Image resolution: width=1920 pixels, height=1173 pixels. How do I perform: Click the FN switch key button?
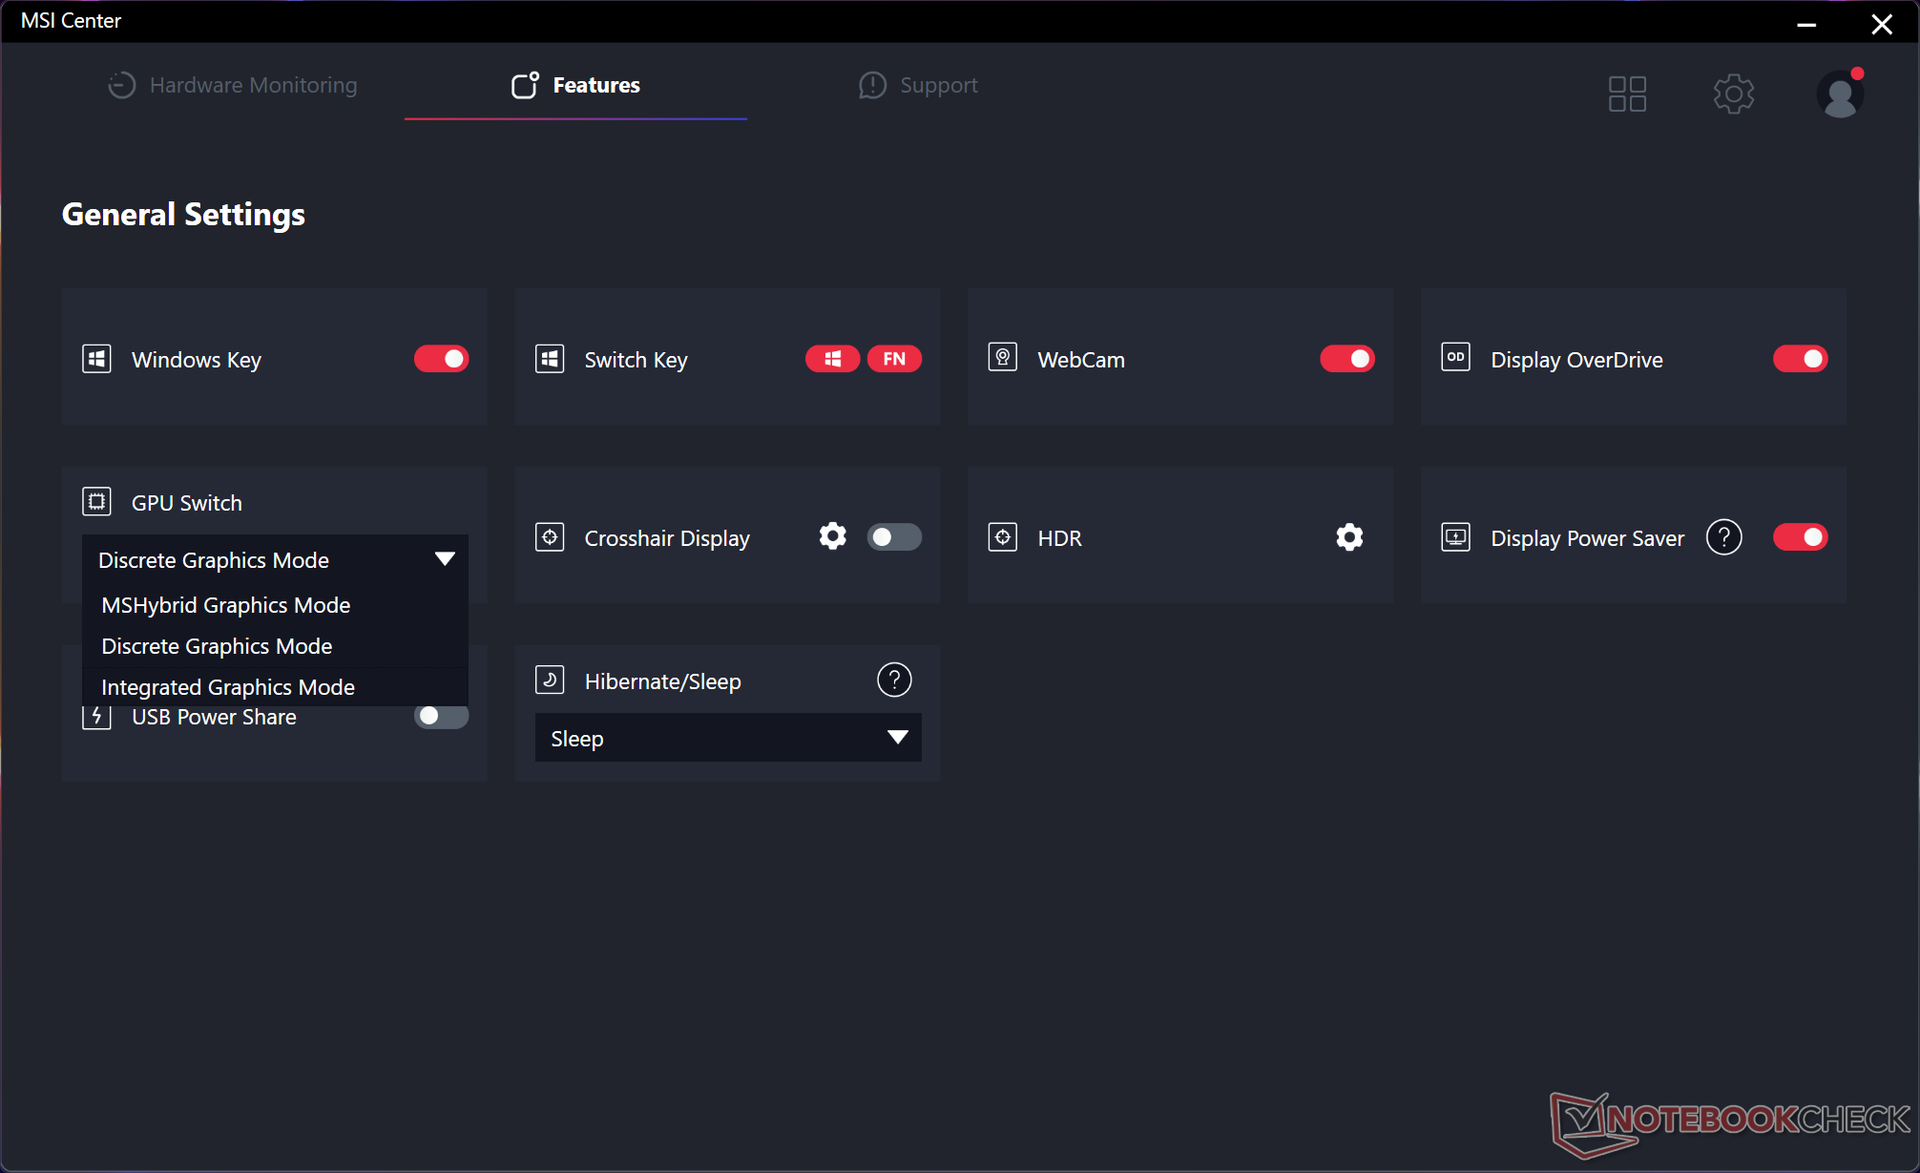pyautogui.click(x=894, y=359)
